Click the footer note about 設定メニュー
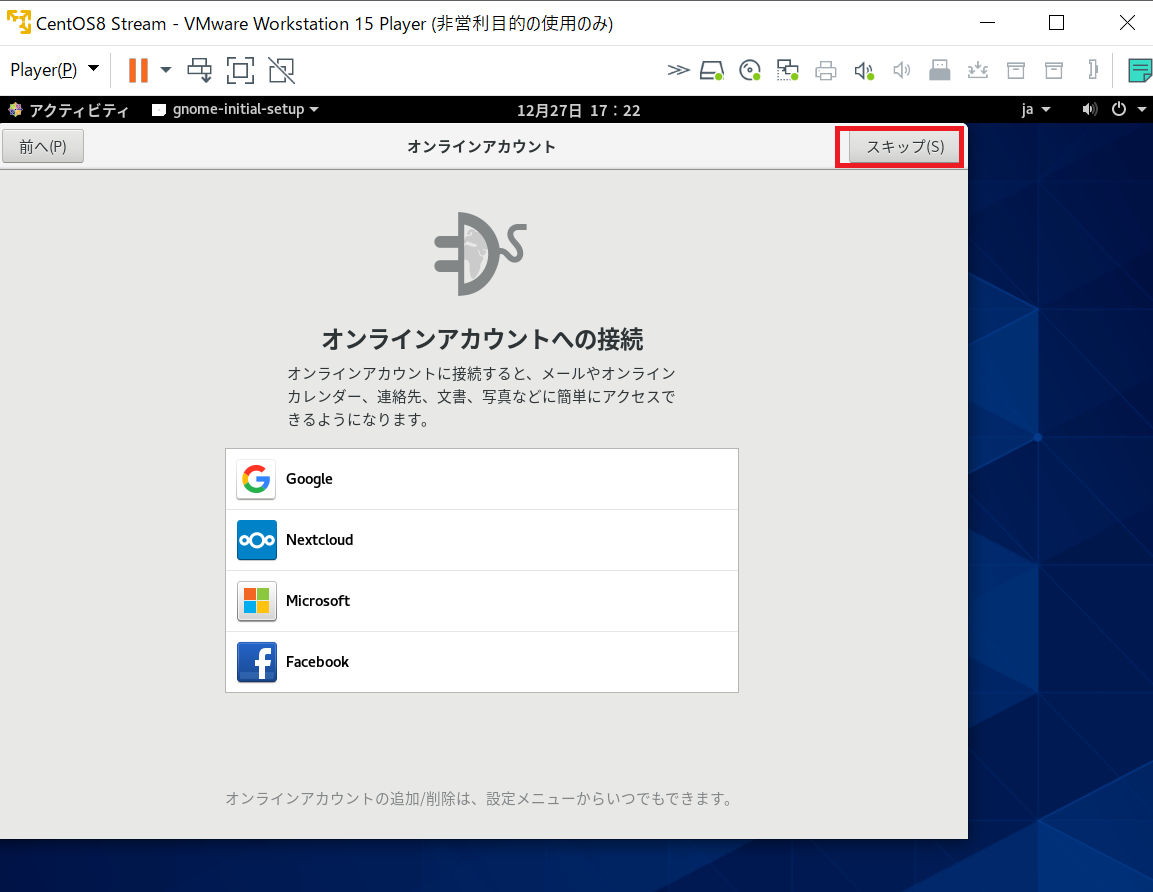 click(x=480, y=799)
